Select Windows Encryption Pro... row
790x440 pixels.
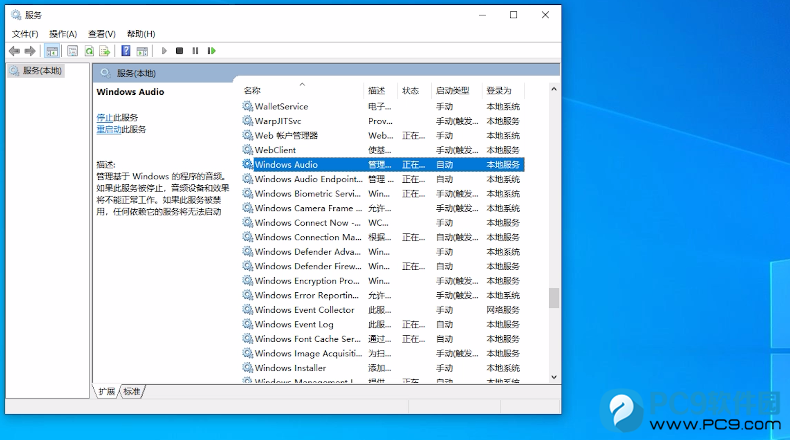coord(383,281)
